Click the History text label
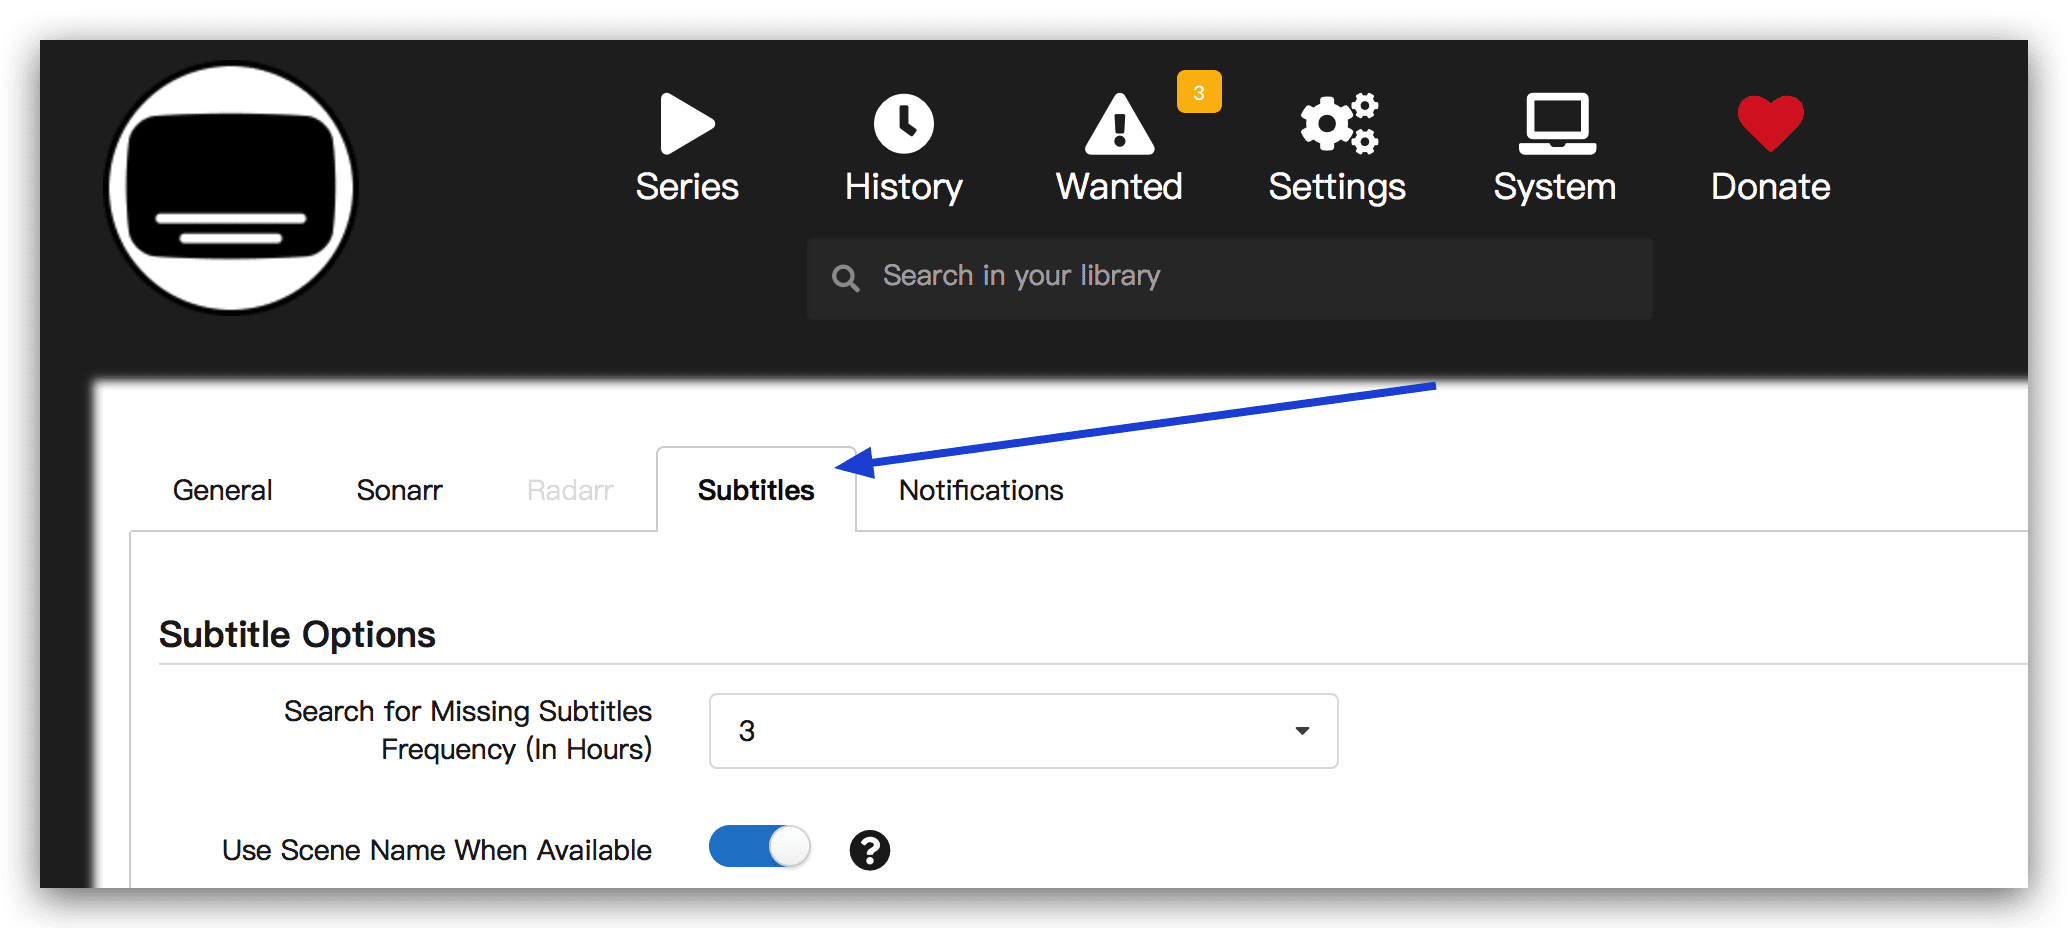The image size is (2068, 928). point(904,188)
